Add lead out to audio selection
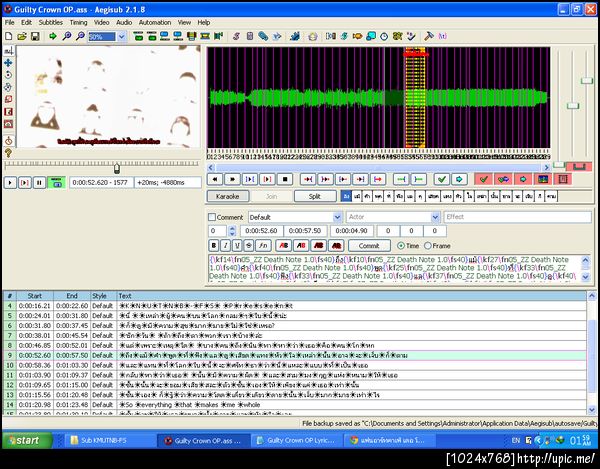The width and height of the screenshot is (600, 469). tap(419, 179)
